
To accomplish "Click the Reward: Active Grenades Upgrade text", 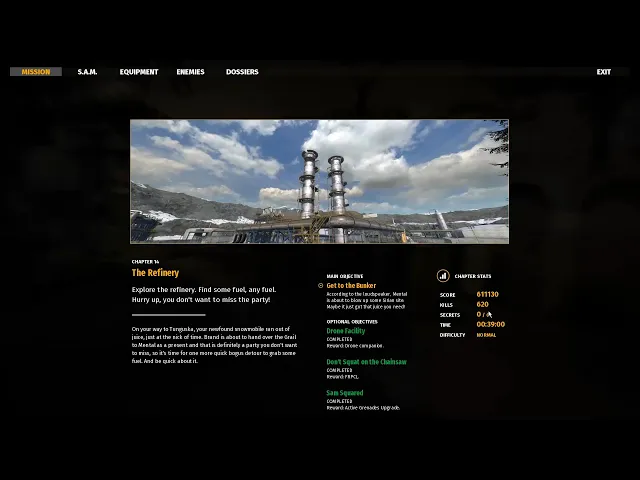I will point(363,408).
